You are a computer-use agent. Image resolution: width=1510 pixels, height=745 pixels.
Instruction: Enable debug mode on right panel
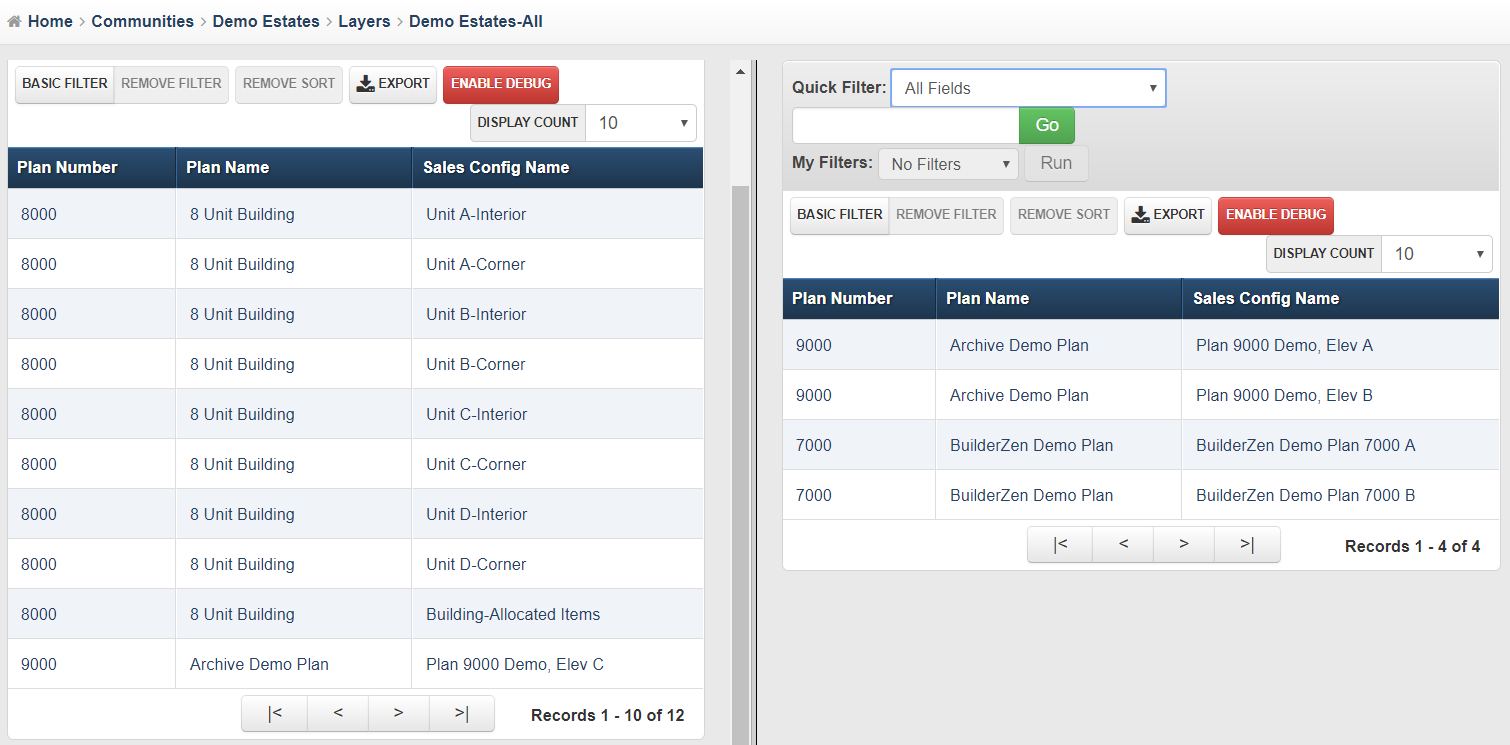[x=1275, y=215]
